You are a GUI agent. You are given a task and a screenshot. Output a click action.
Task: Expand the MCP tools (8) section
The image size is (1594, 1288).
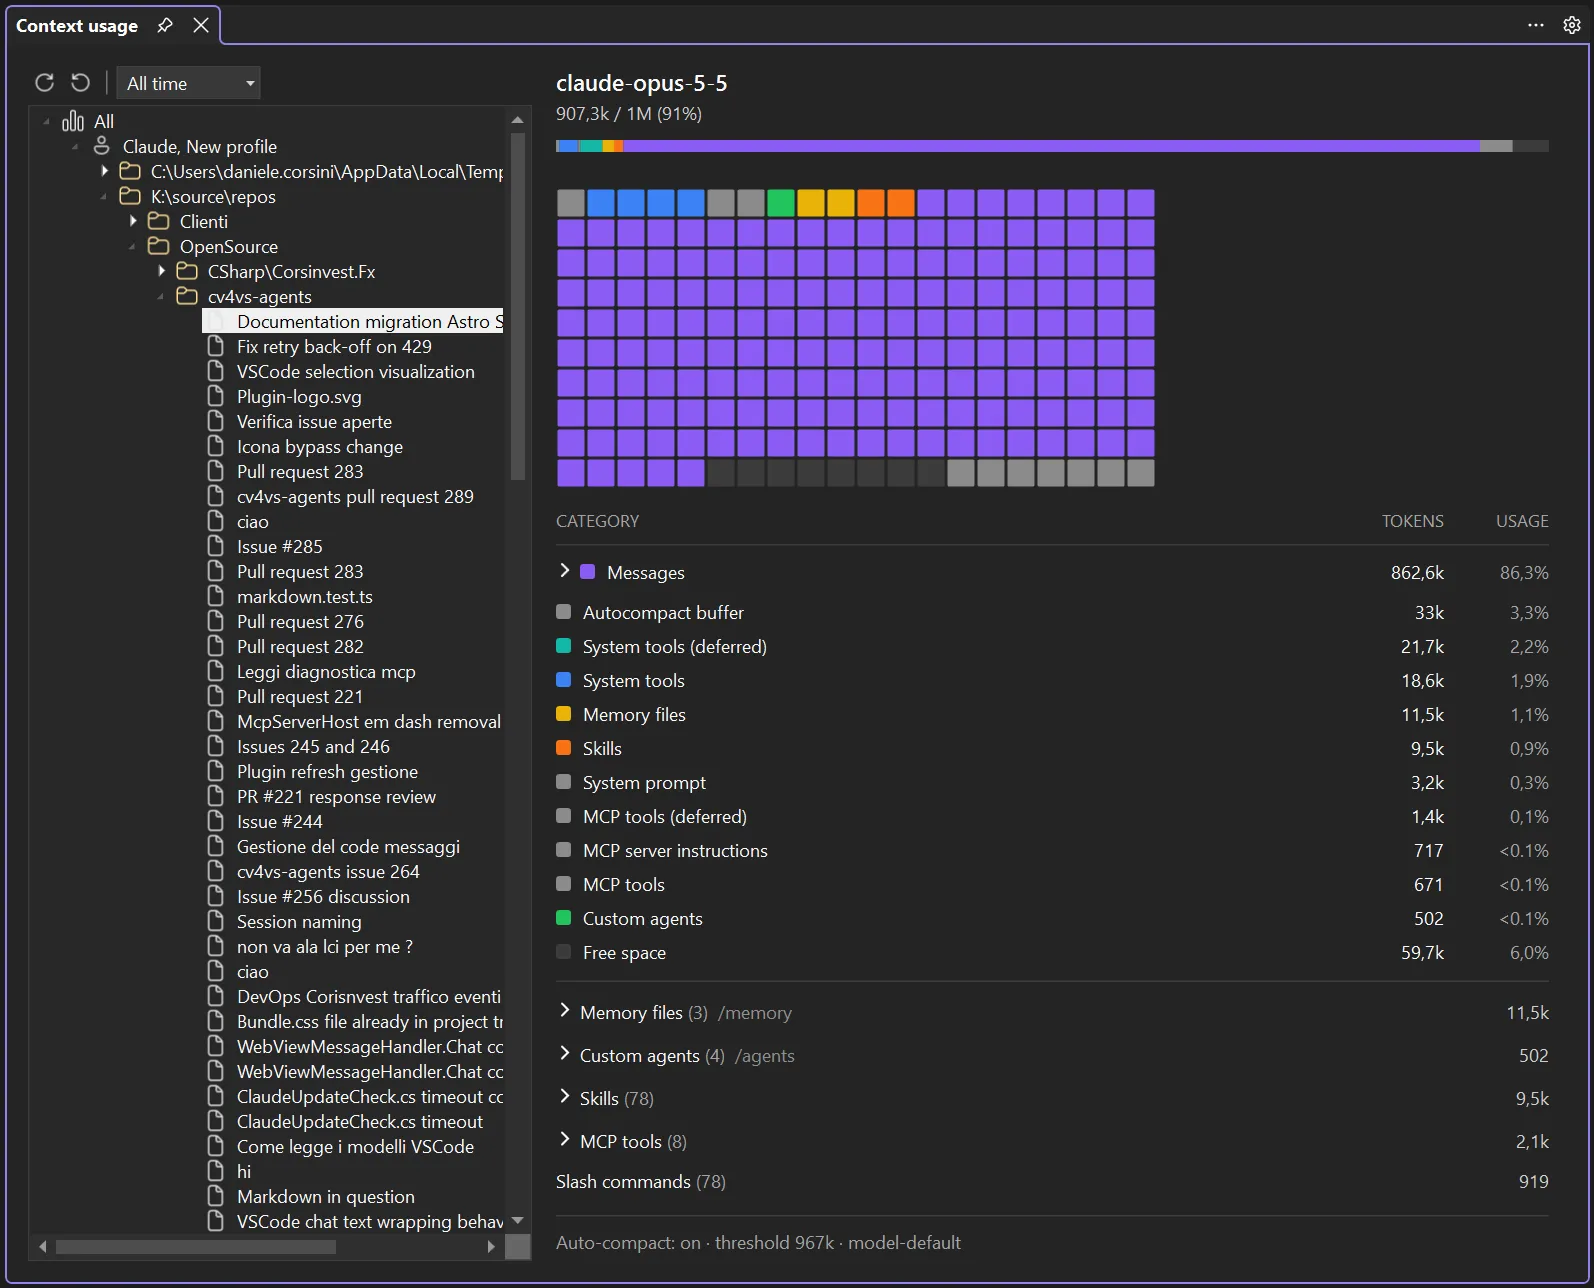click(565, 1140)
